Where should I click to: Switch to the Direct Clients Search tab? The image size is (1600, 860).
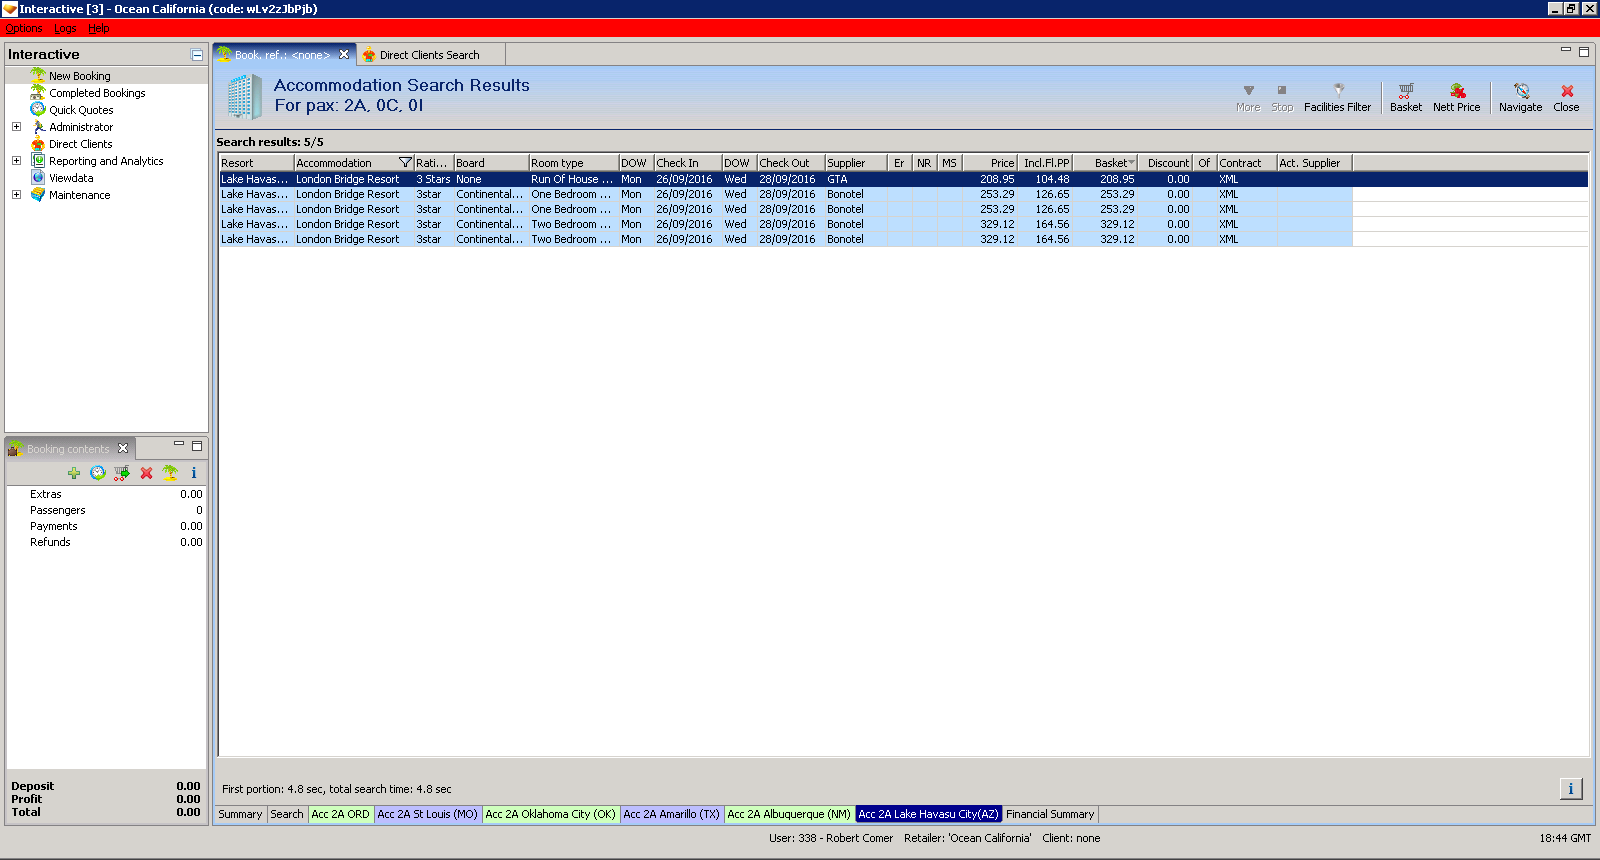[429, 55]
